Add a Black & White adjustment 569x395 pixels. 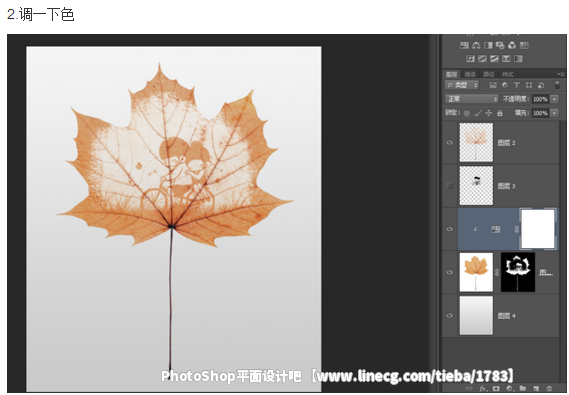pos(488,45)
